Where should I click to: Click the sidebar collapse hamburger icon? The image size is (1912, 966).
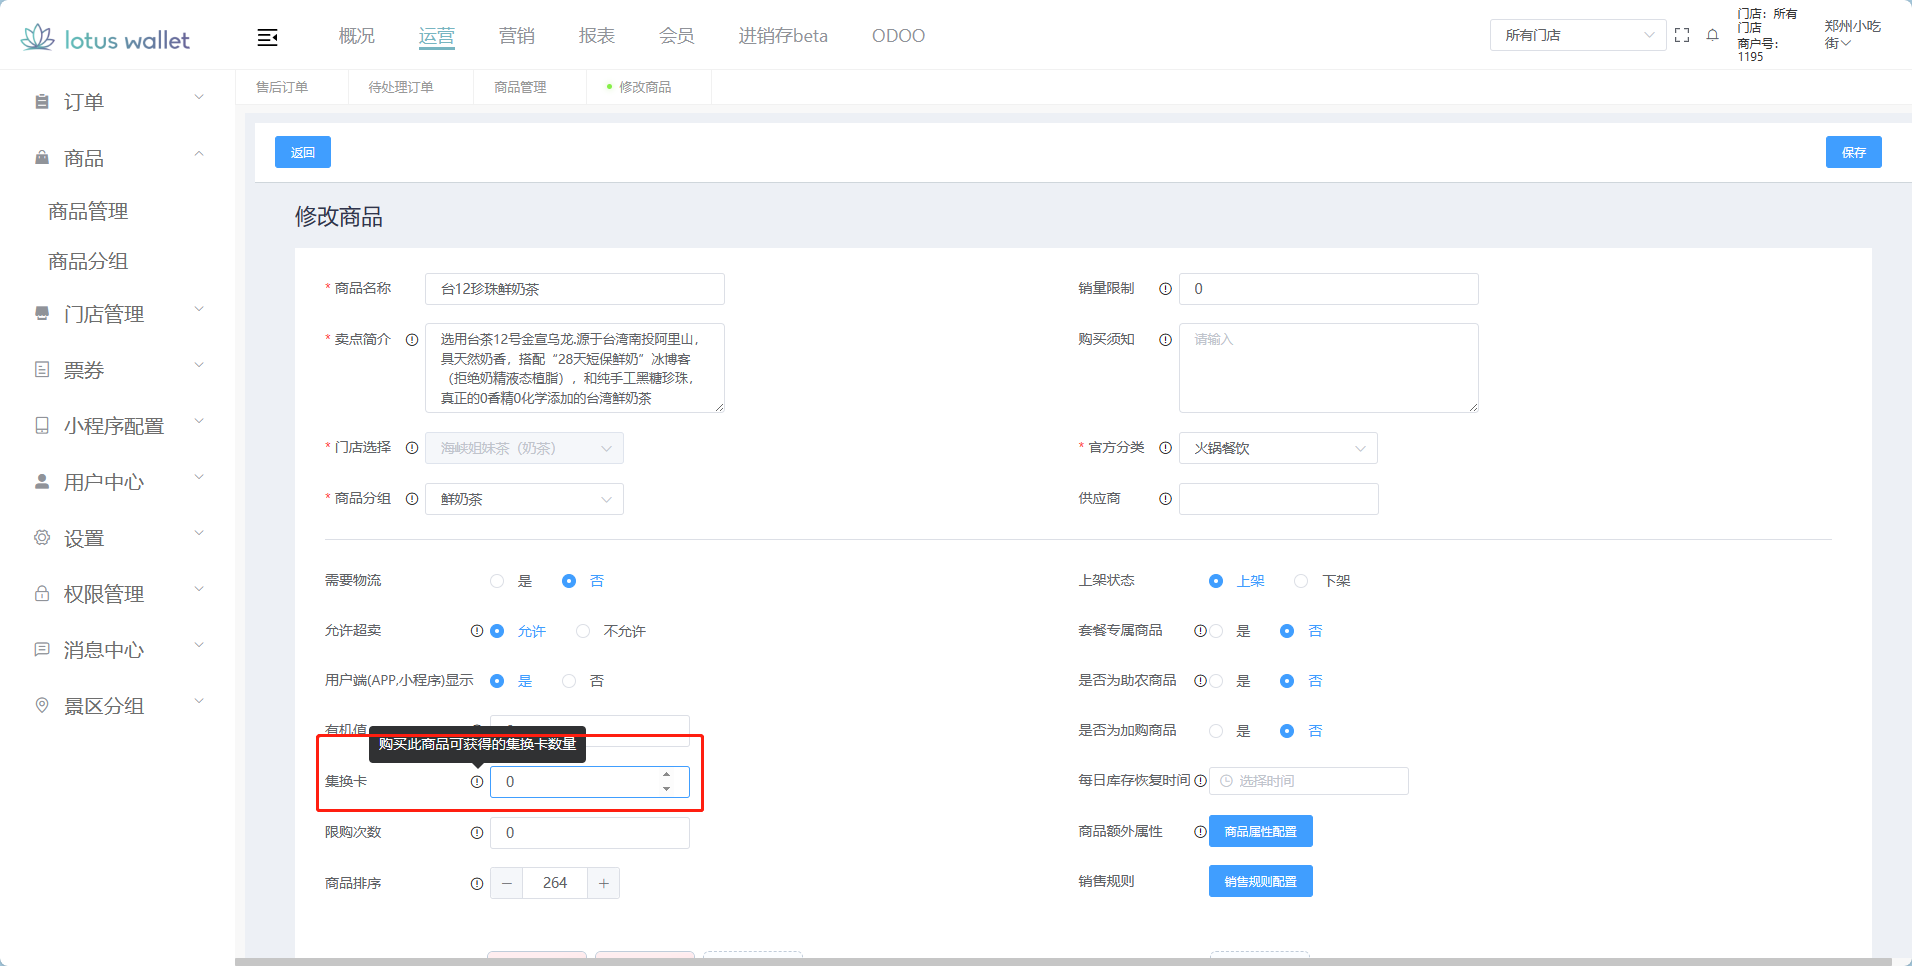(267, 37)
